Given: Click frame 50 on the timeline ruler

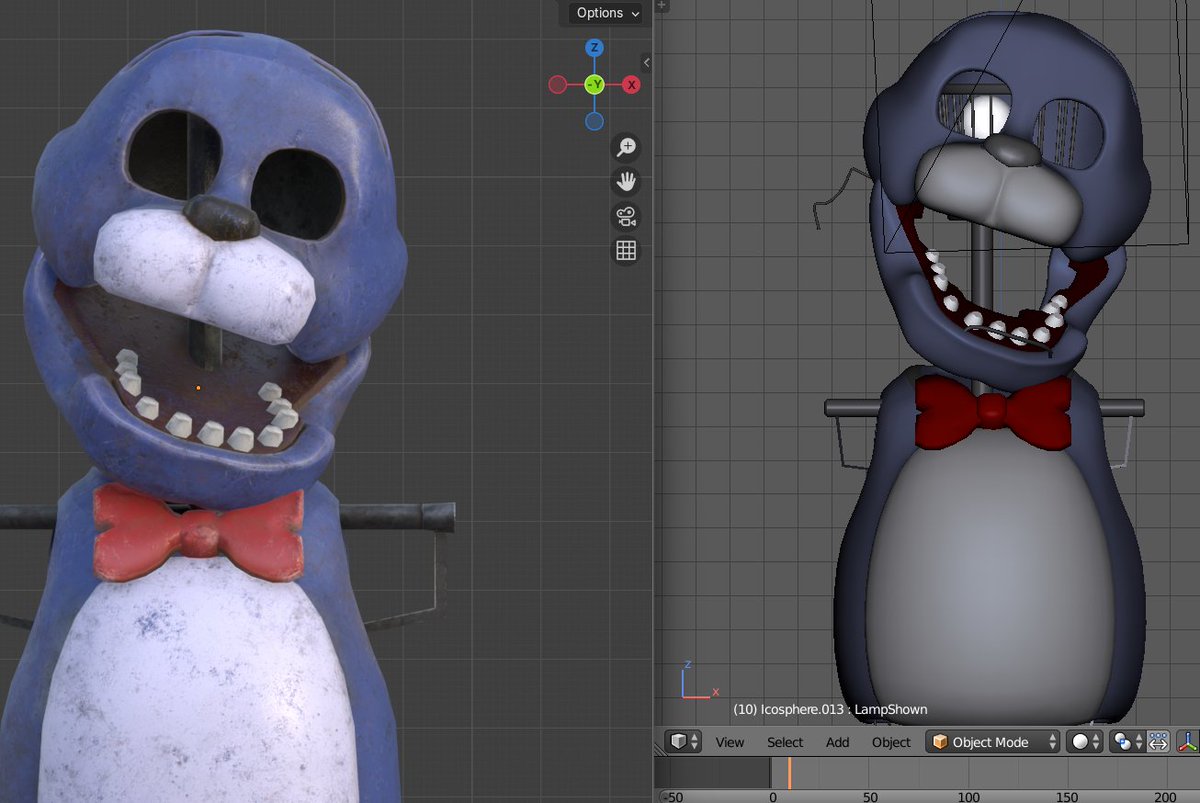Looking at the screenshot, I should click(870, 797).
